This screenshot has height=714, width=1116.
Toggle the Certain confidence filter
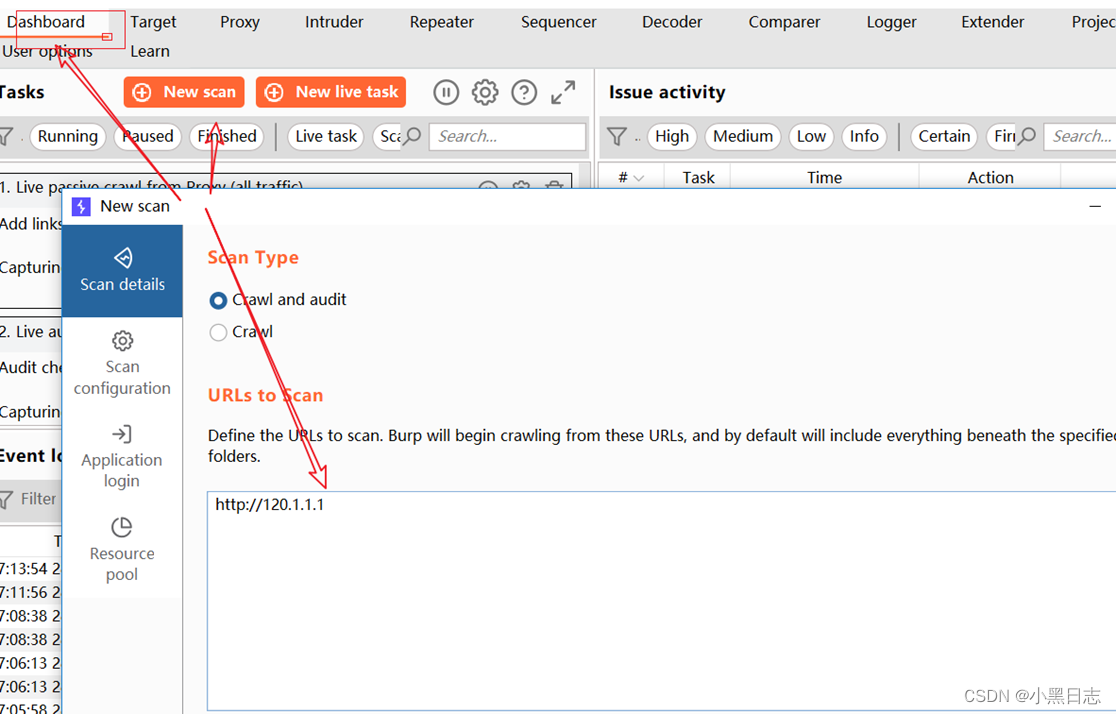click(x=944, y=136)
